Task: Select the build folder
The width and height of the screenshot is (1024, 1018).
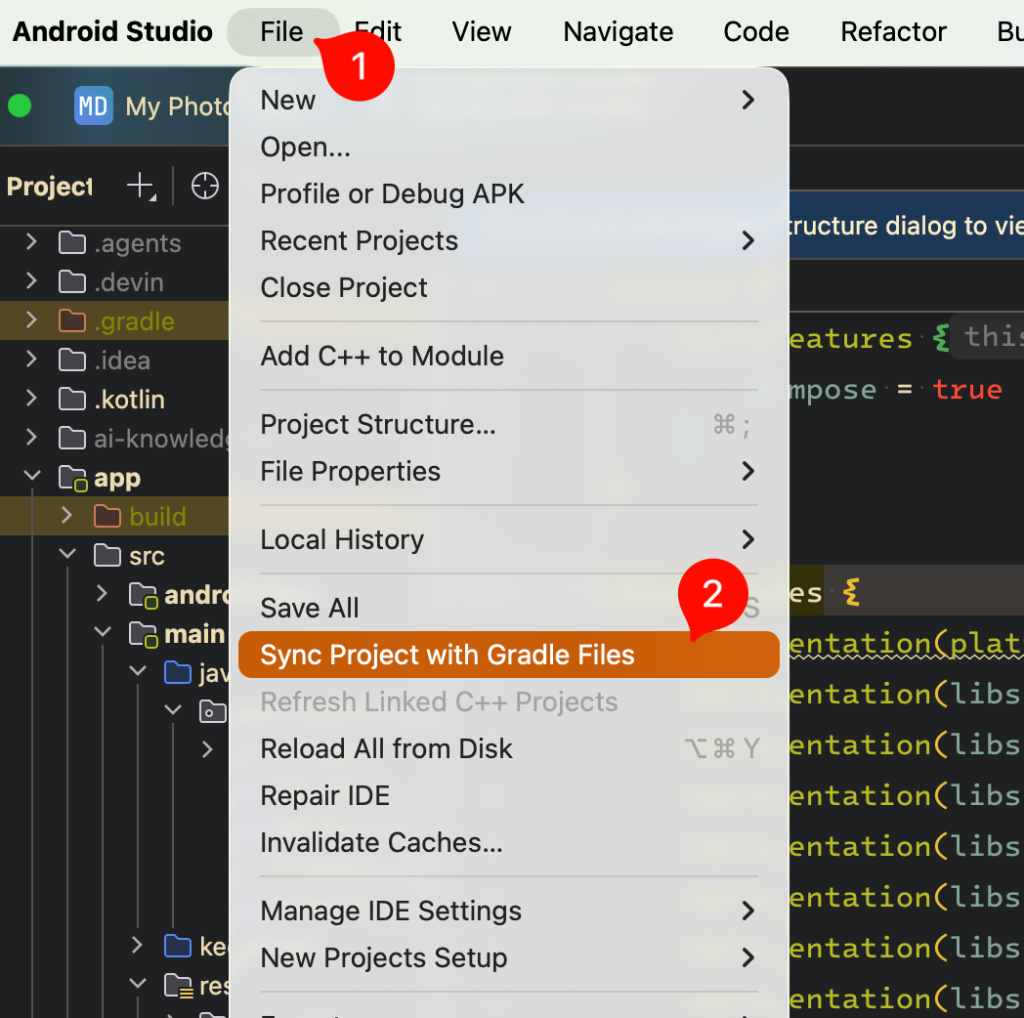Action: [114, 517]
